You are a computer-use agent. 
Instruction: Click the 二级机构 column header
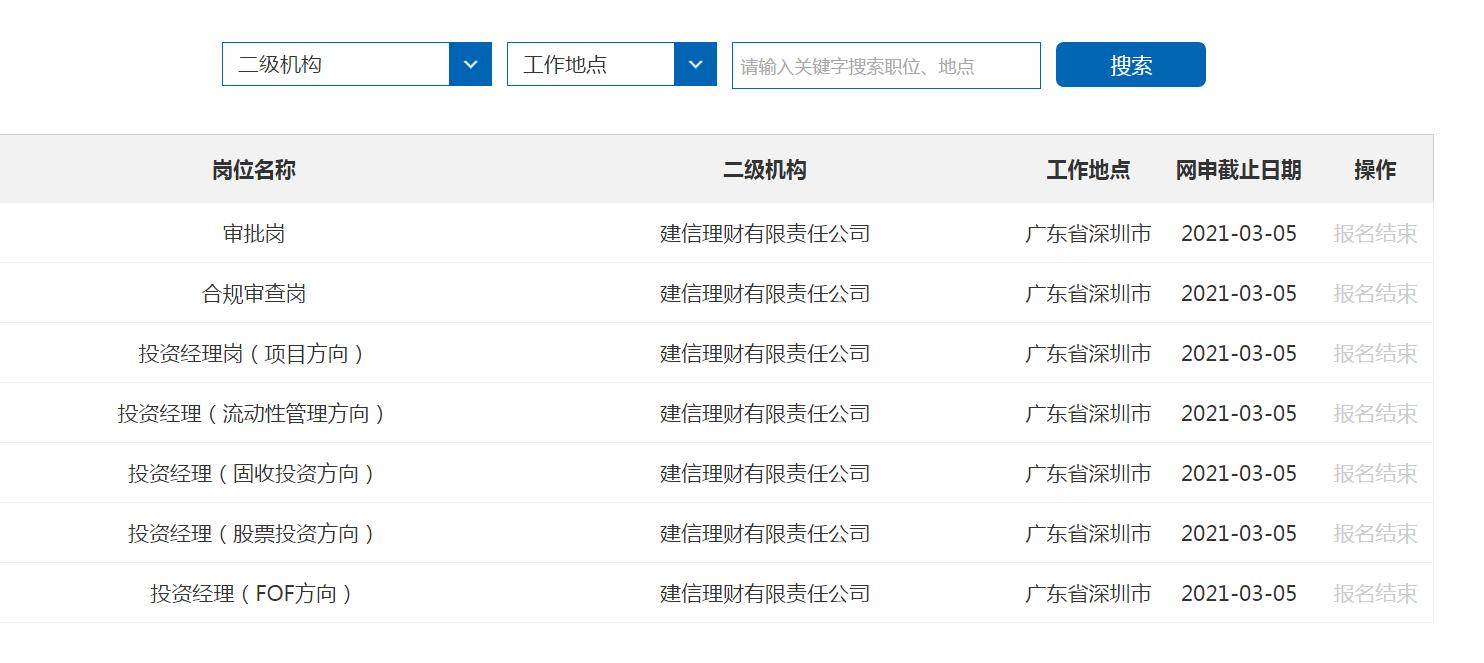(766, 170)
